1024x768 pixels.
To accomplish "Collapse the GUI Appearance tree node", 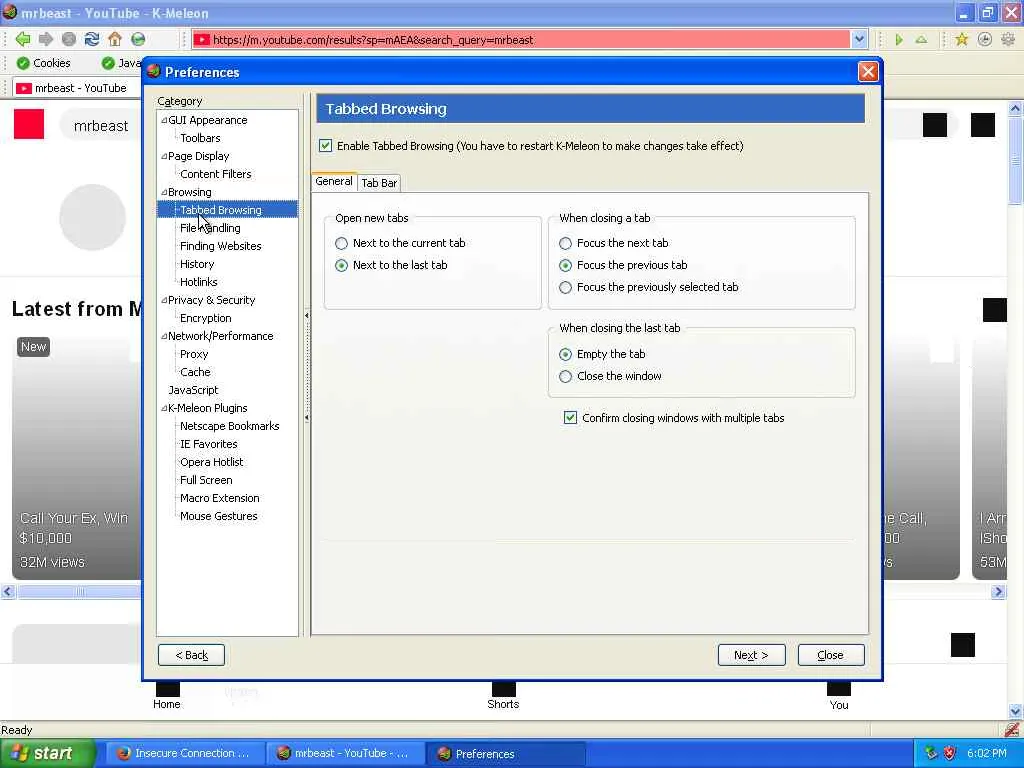I will 164,120.
